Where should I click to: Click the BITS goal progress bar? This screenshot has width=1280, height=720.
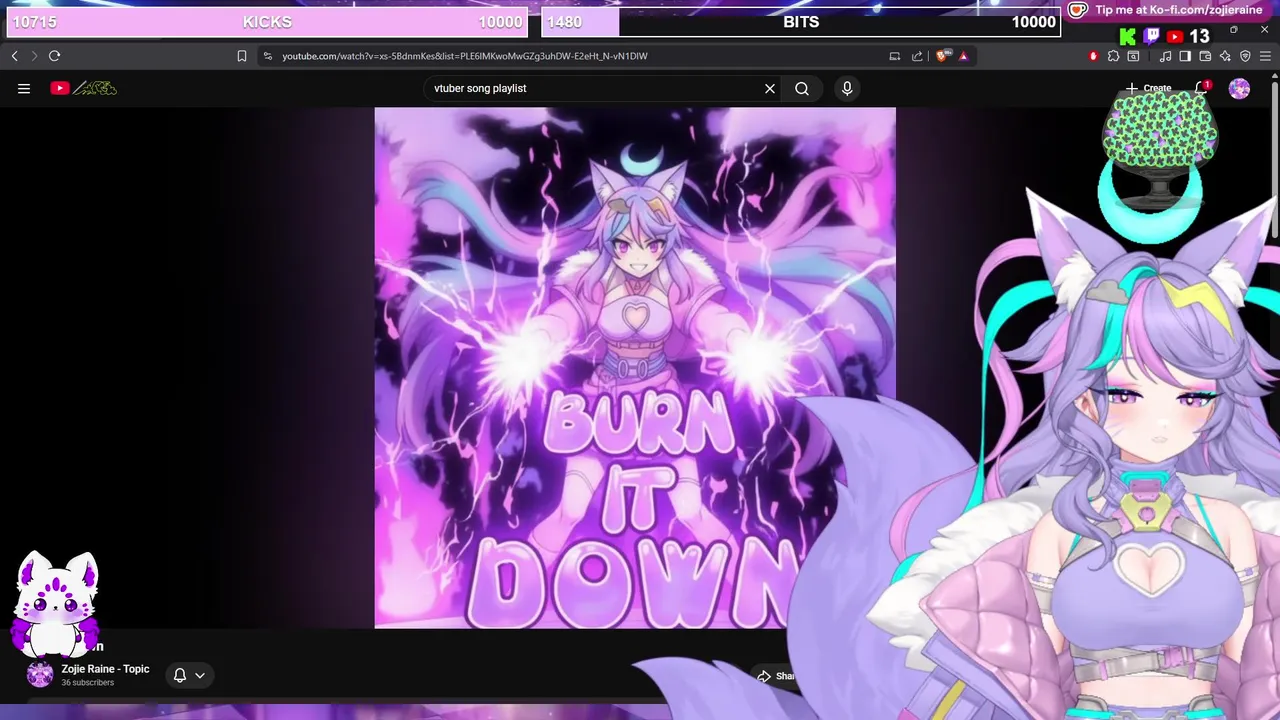801,22
